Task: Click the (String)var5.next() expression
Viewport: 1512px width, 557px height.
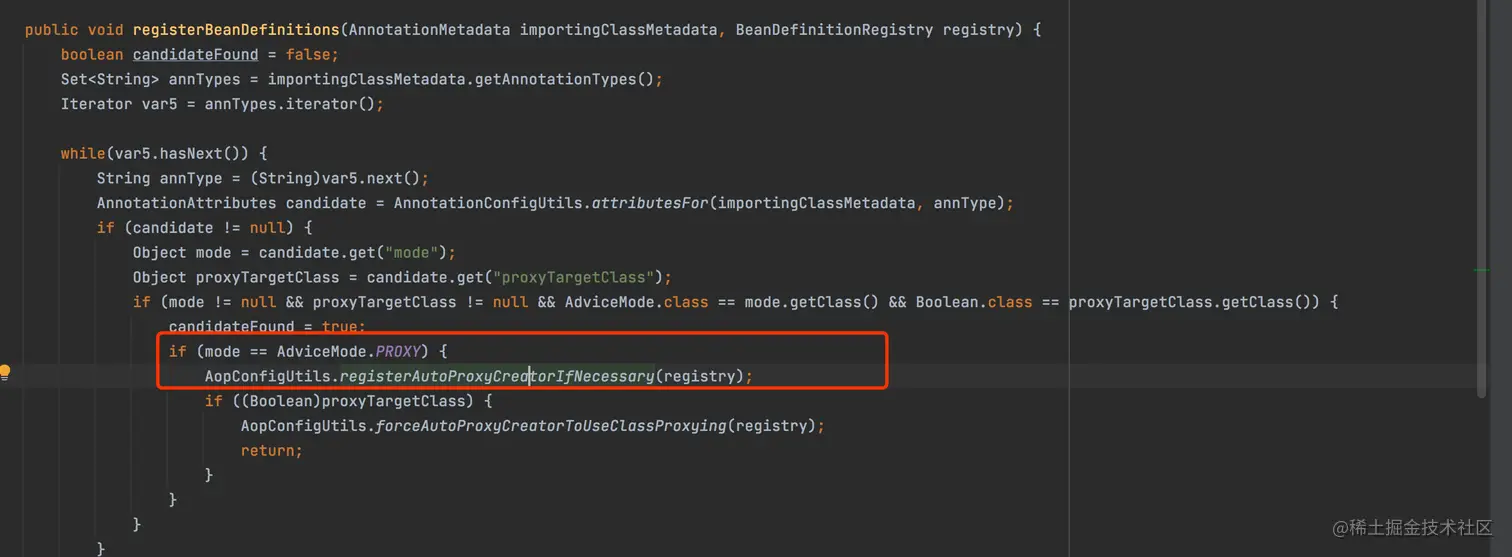Action: point(335,178)
